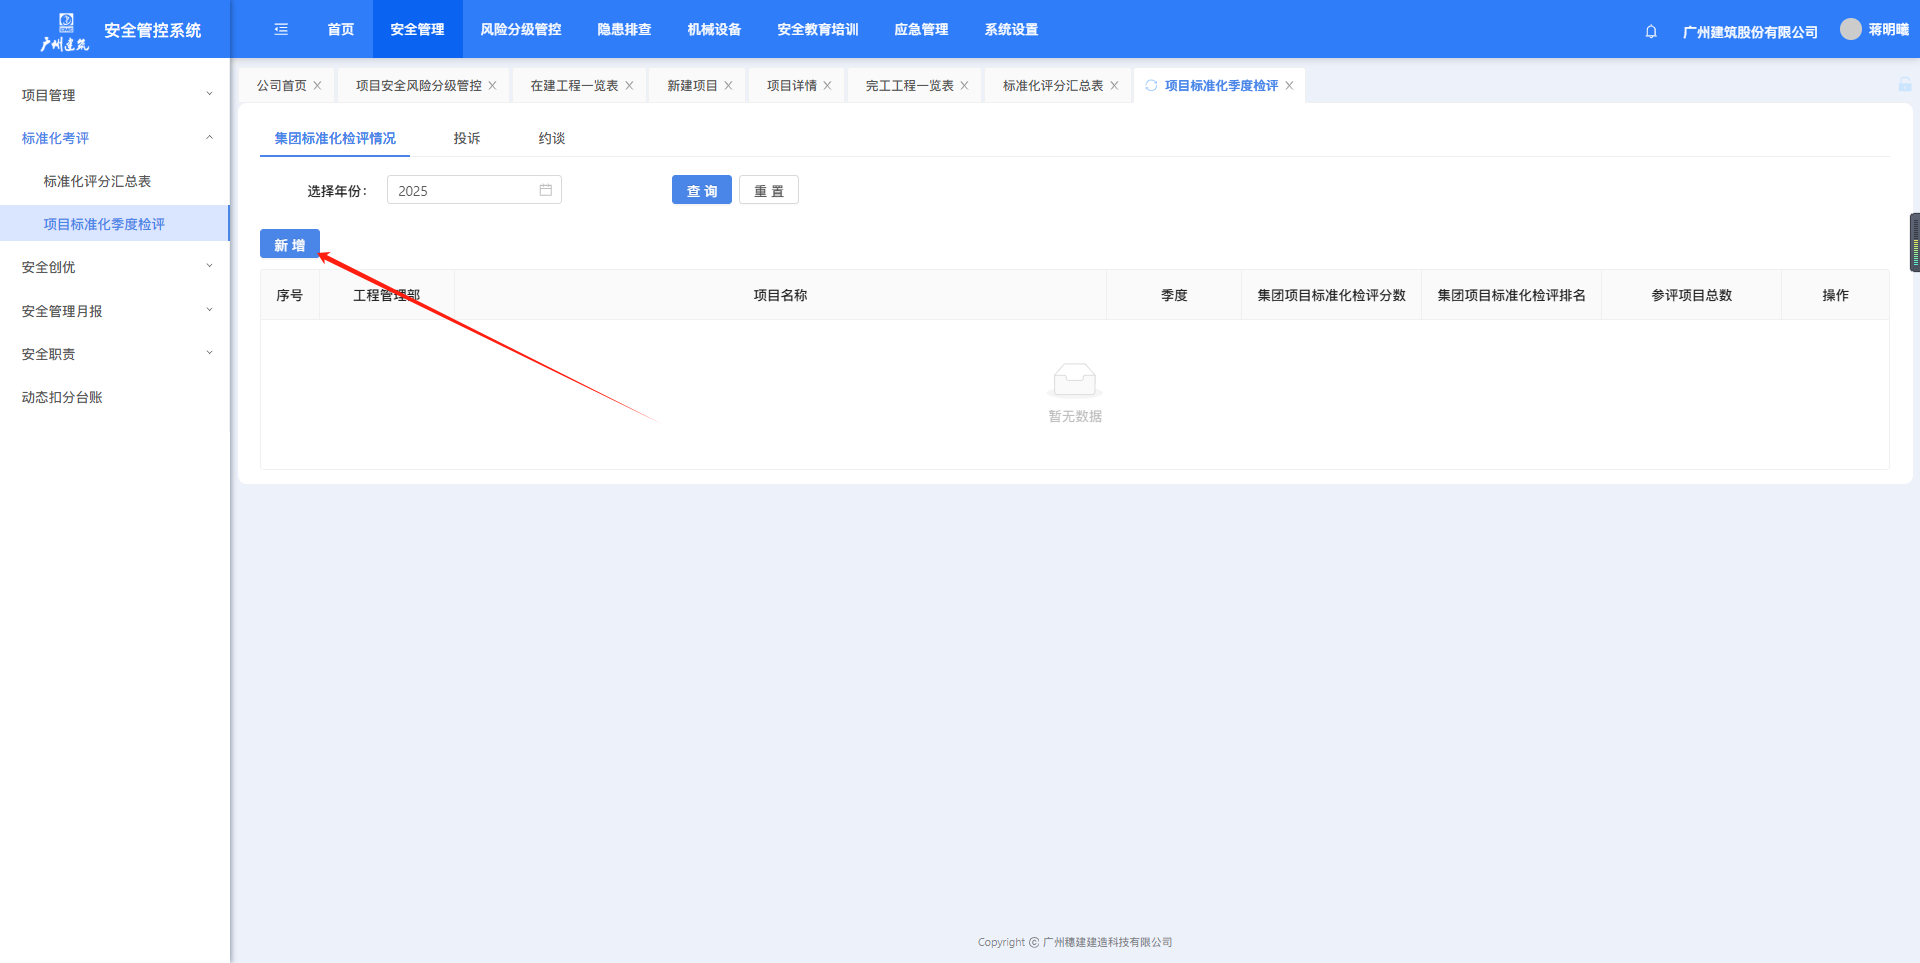Close the 公司首页 tab
The height and width of the screenshot is (963, 1920).
pyautogui.click(x=318, y=86)
